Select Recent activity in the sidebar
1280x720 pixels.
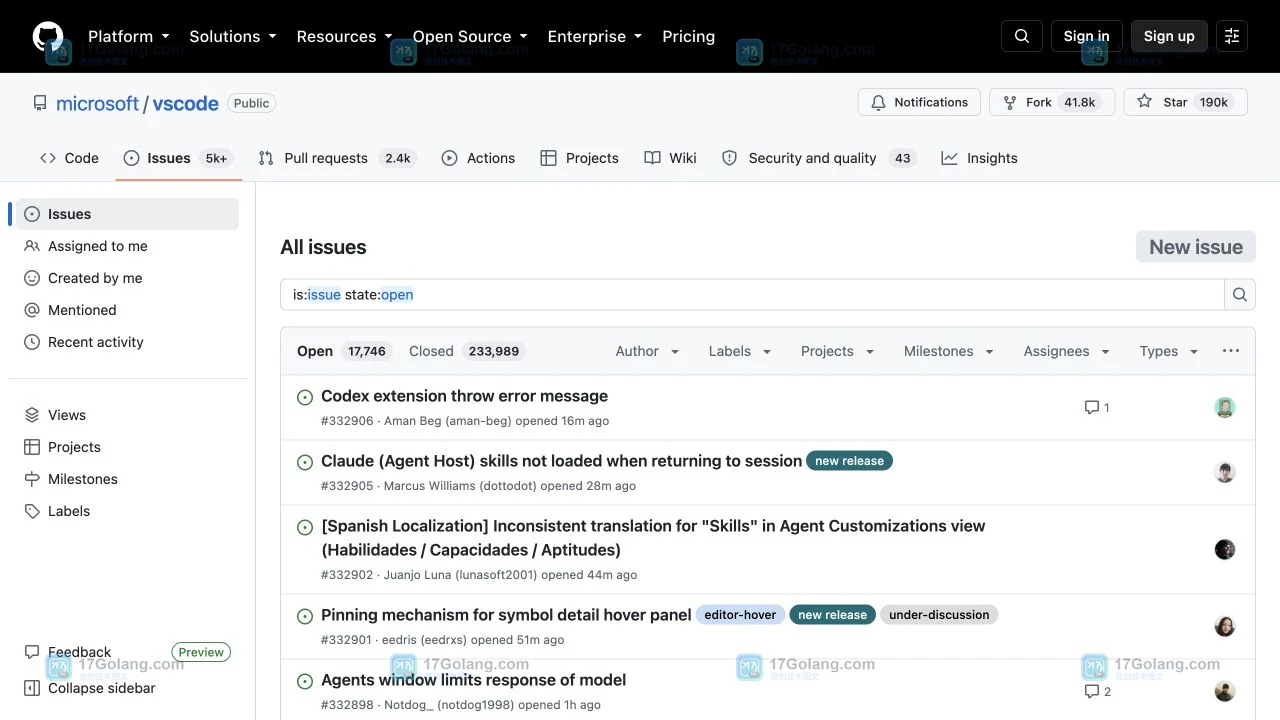tap(127, 342)
